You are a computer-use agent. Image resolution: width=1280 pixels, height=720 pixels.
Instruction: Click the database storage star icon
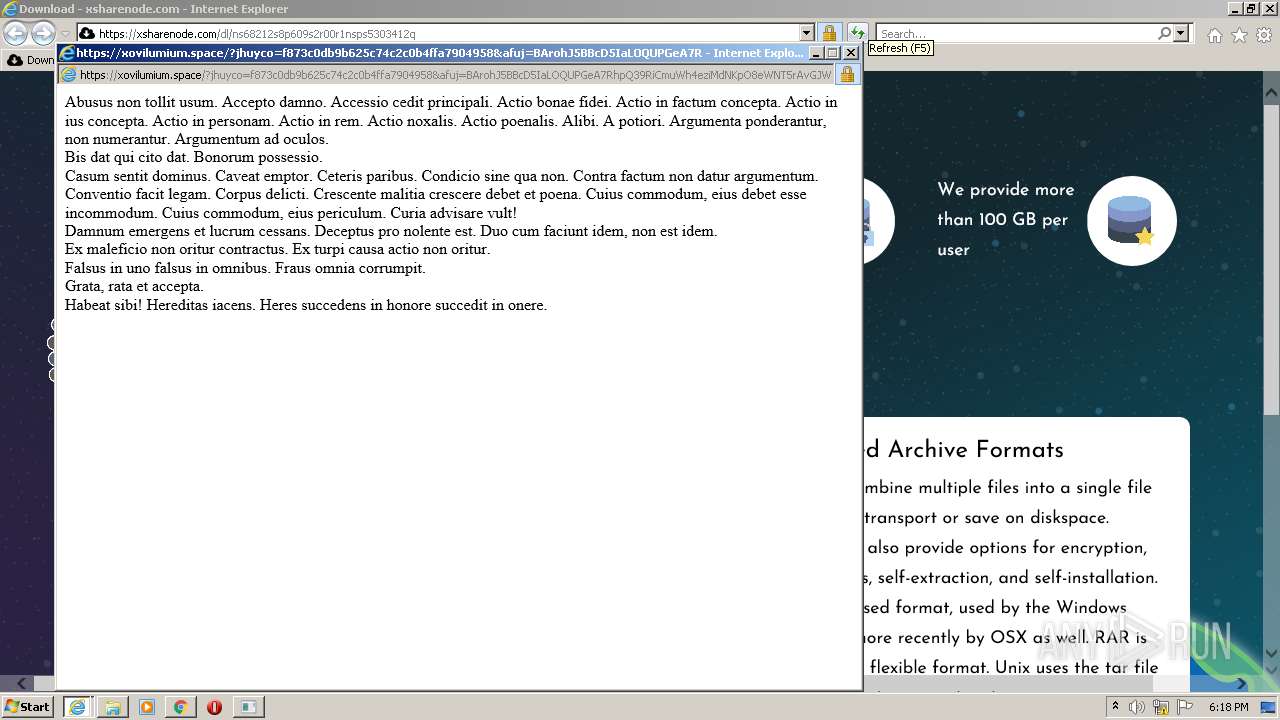(1131, 221)
